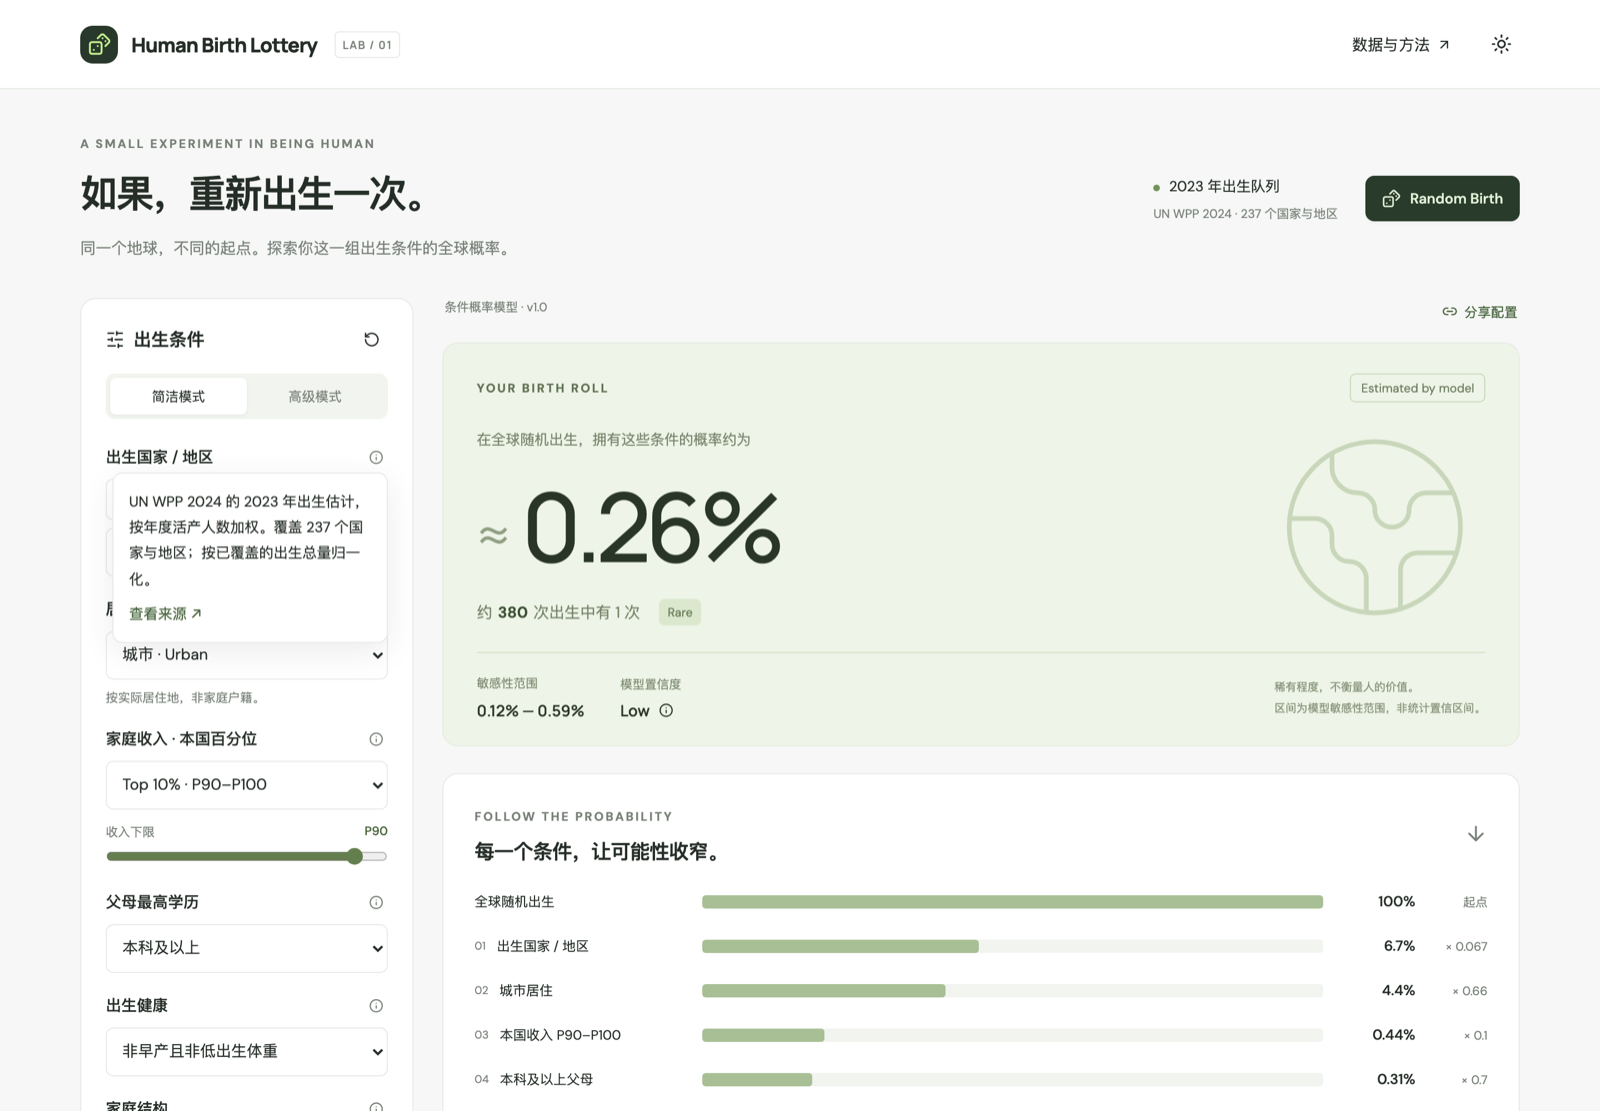Open the 数据与方法 link
The height and width of the screenshot is (1111, 1600).
[x=1400, y=45]
